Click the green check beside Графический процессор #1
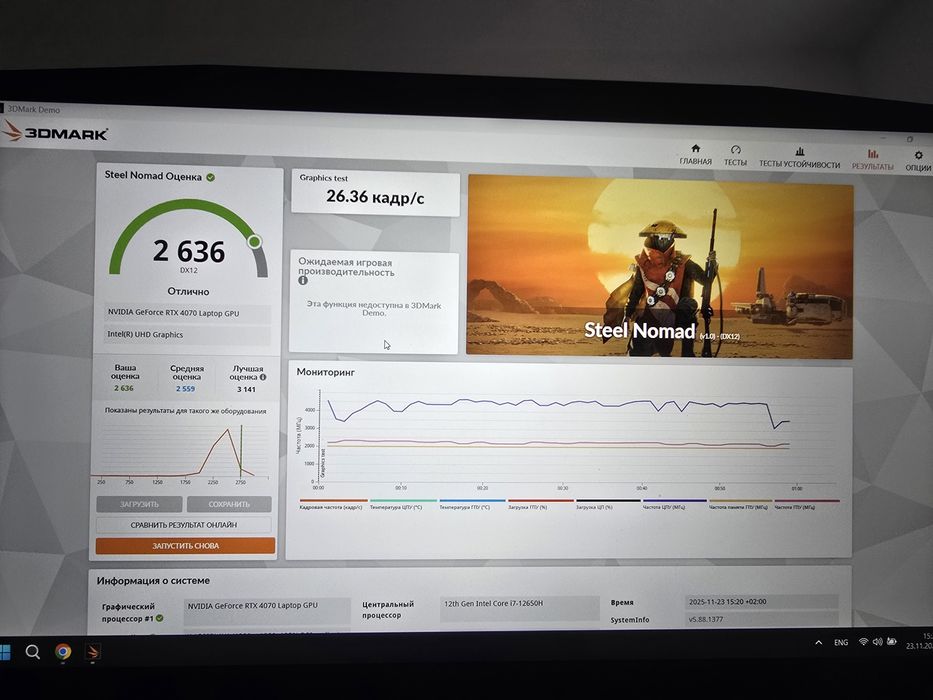The width and height of the screenshot is (933, 700). (159, 618)
